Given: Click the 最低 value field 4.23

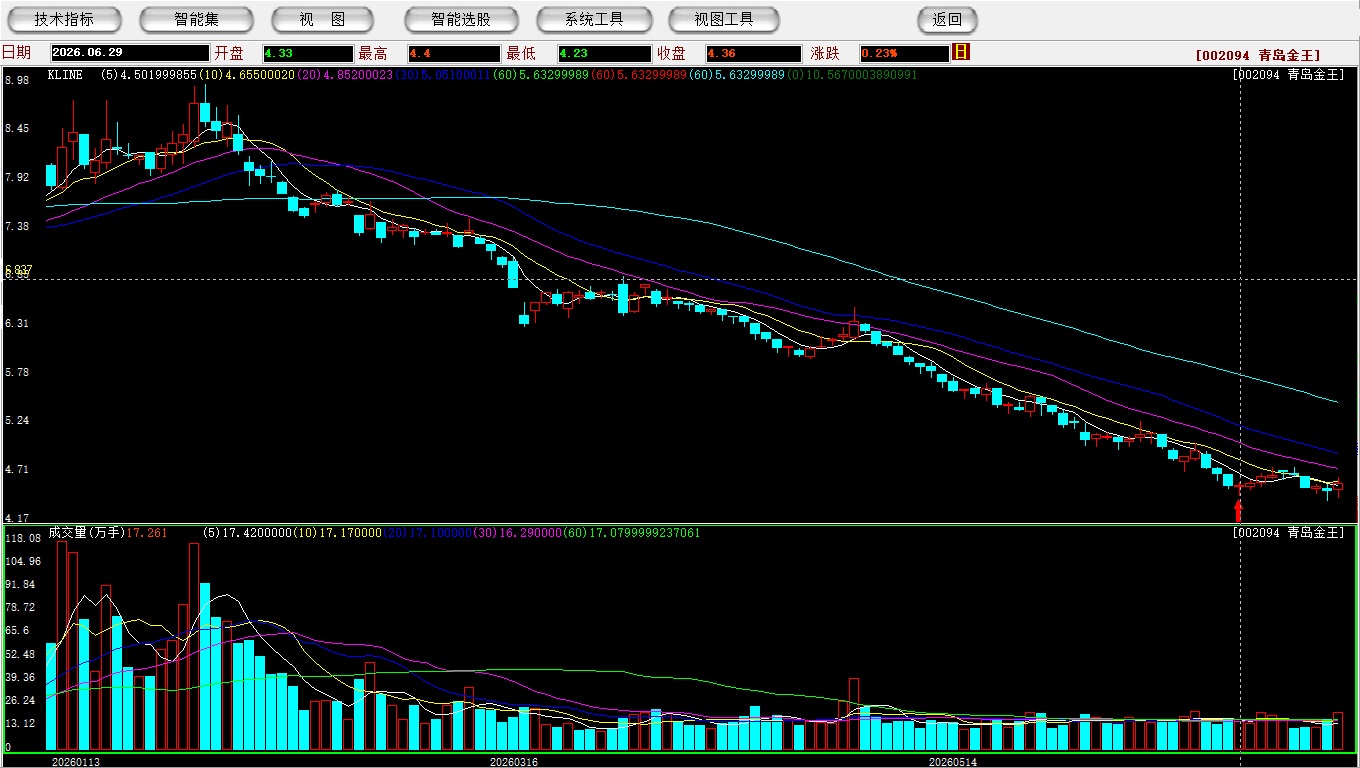Looking at the screenshot, I should pyautogui.click(x=605, y=53).
